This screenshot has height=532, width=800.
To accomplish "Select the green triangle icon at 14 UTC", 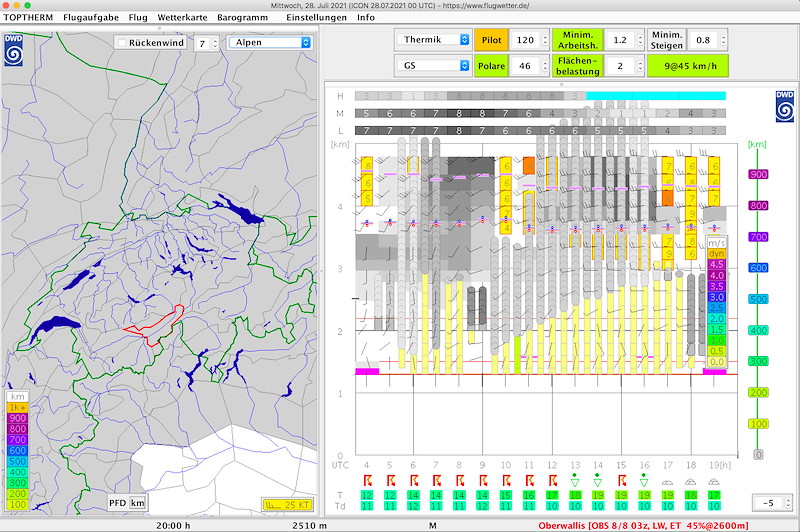I will click(598, 480).
